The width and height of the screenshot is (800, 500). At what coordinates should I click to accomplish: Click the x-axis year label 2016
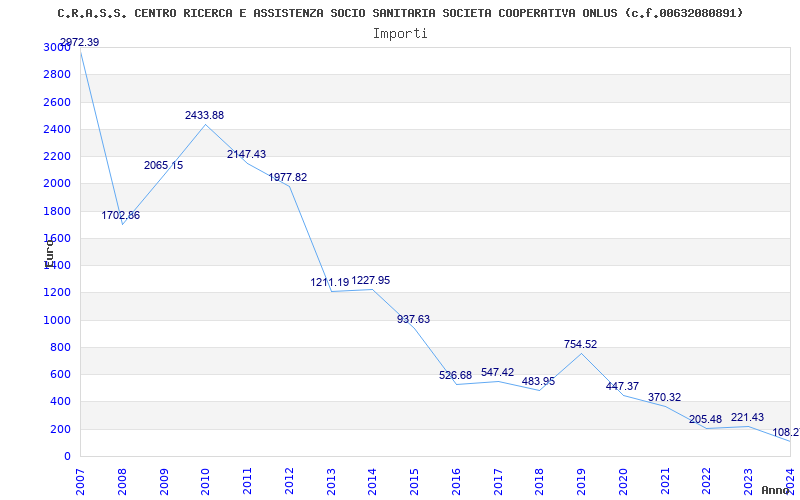click(456, 482)
